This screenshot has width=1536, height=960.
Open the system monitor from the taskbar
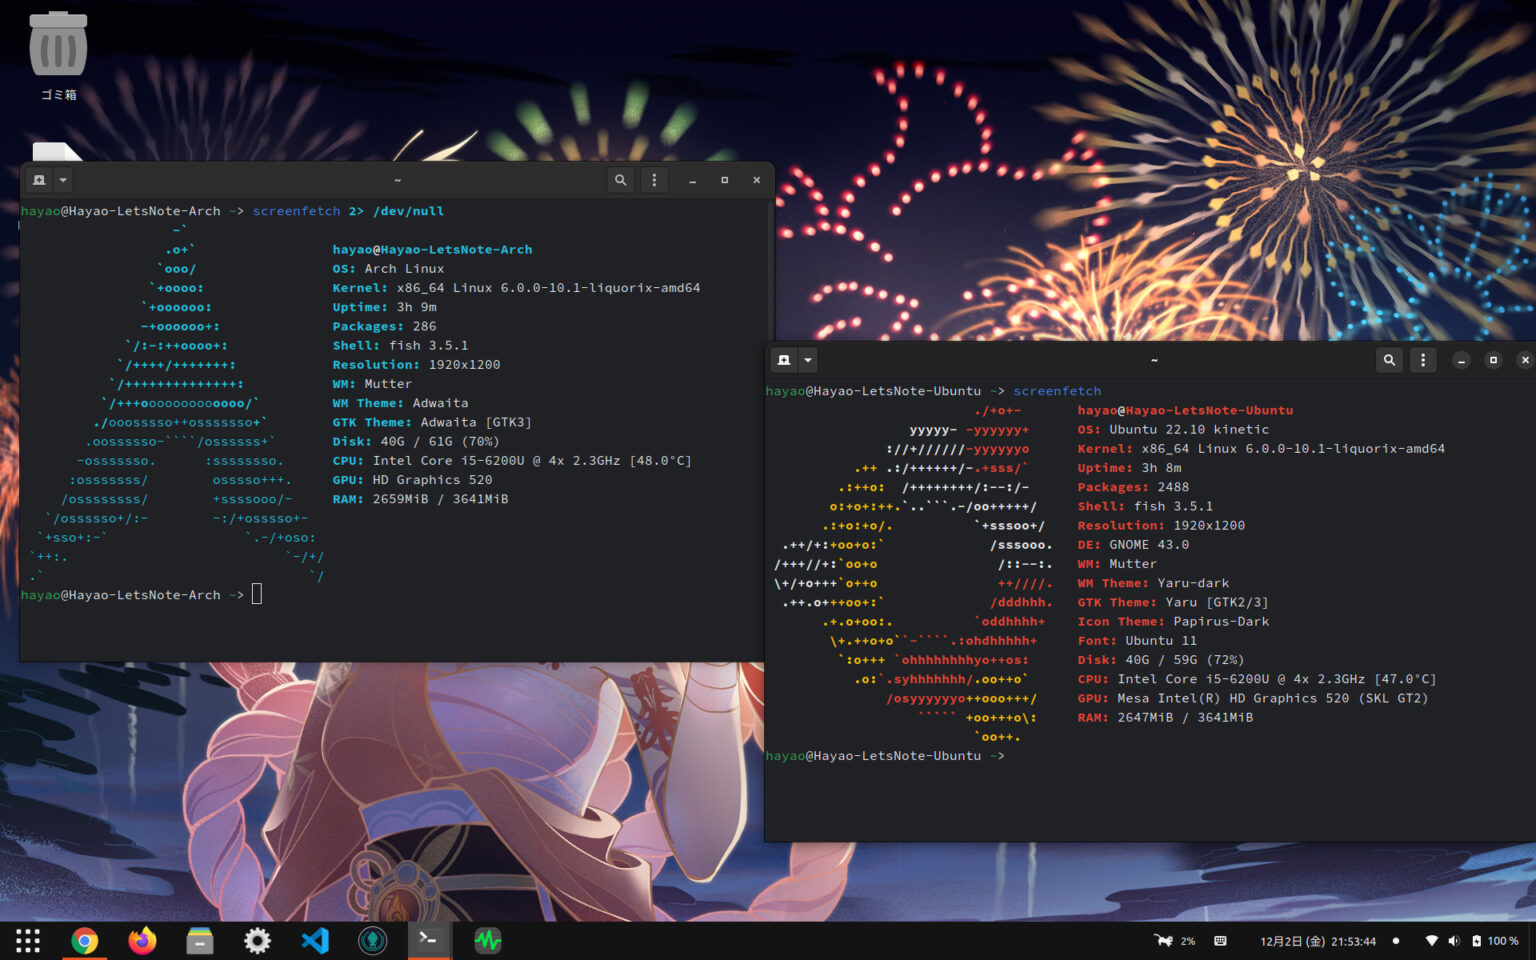point(487,941)
